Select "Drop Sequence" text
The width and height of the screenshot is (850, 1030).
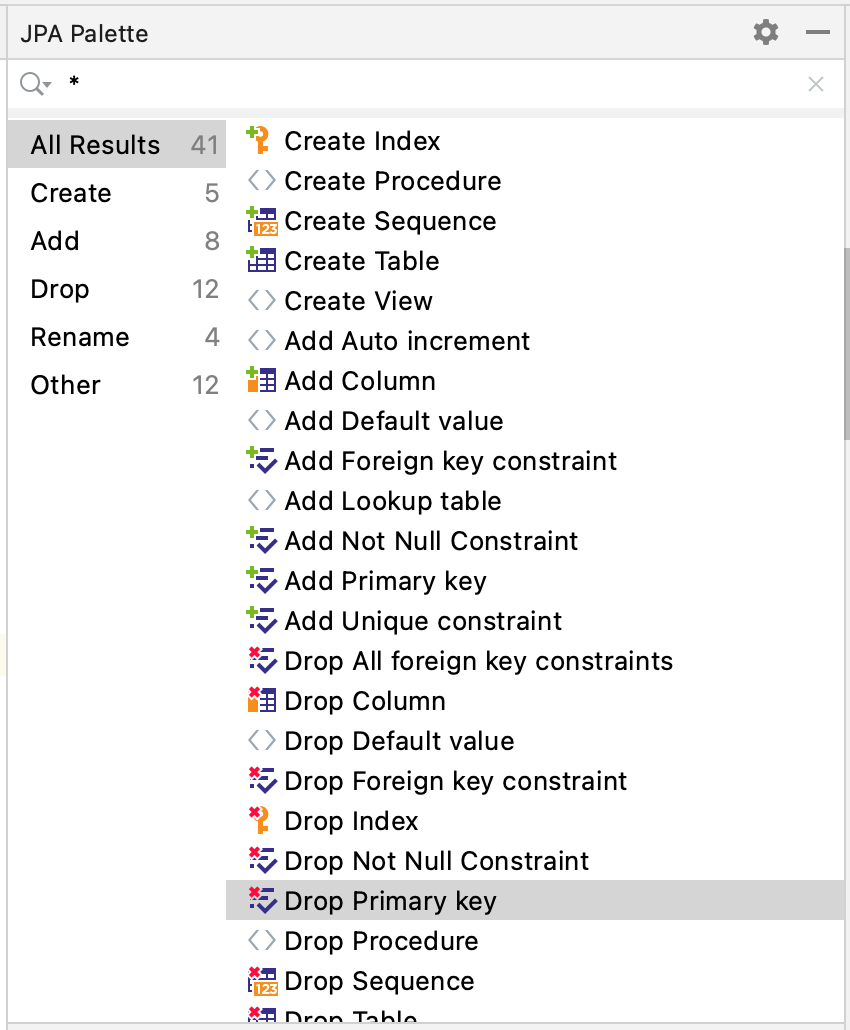click(380, 982)
